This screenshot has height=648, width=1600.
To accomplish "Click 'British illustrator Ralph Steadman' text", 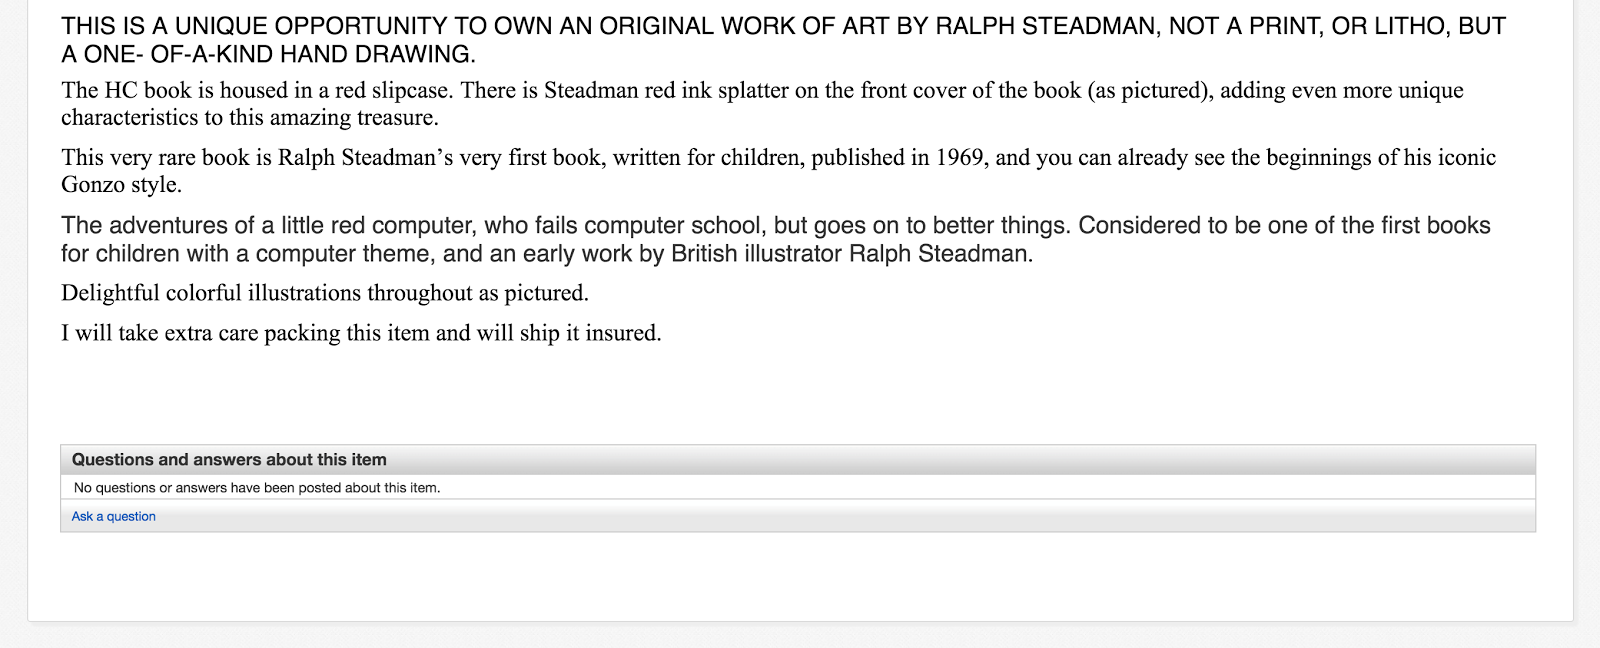I will (x=851, y=254).
